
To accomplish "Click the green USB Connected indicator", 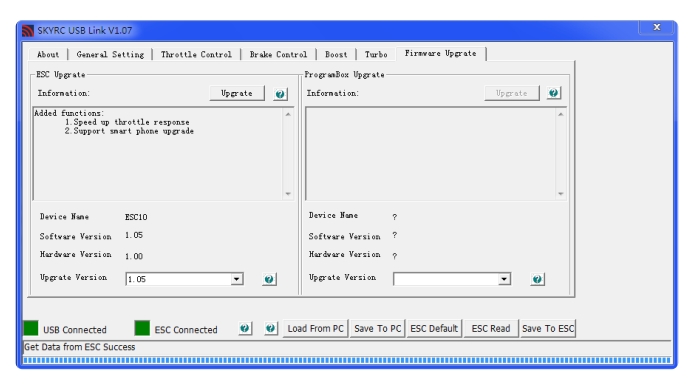I will tap(31, 328).
